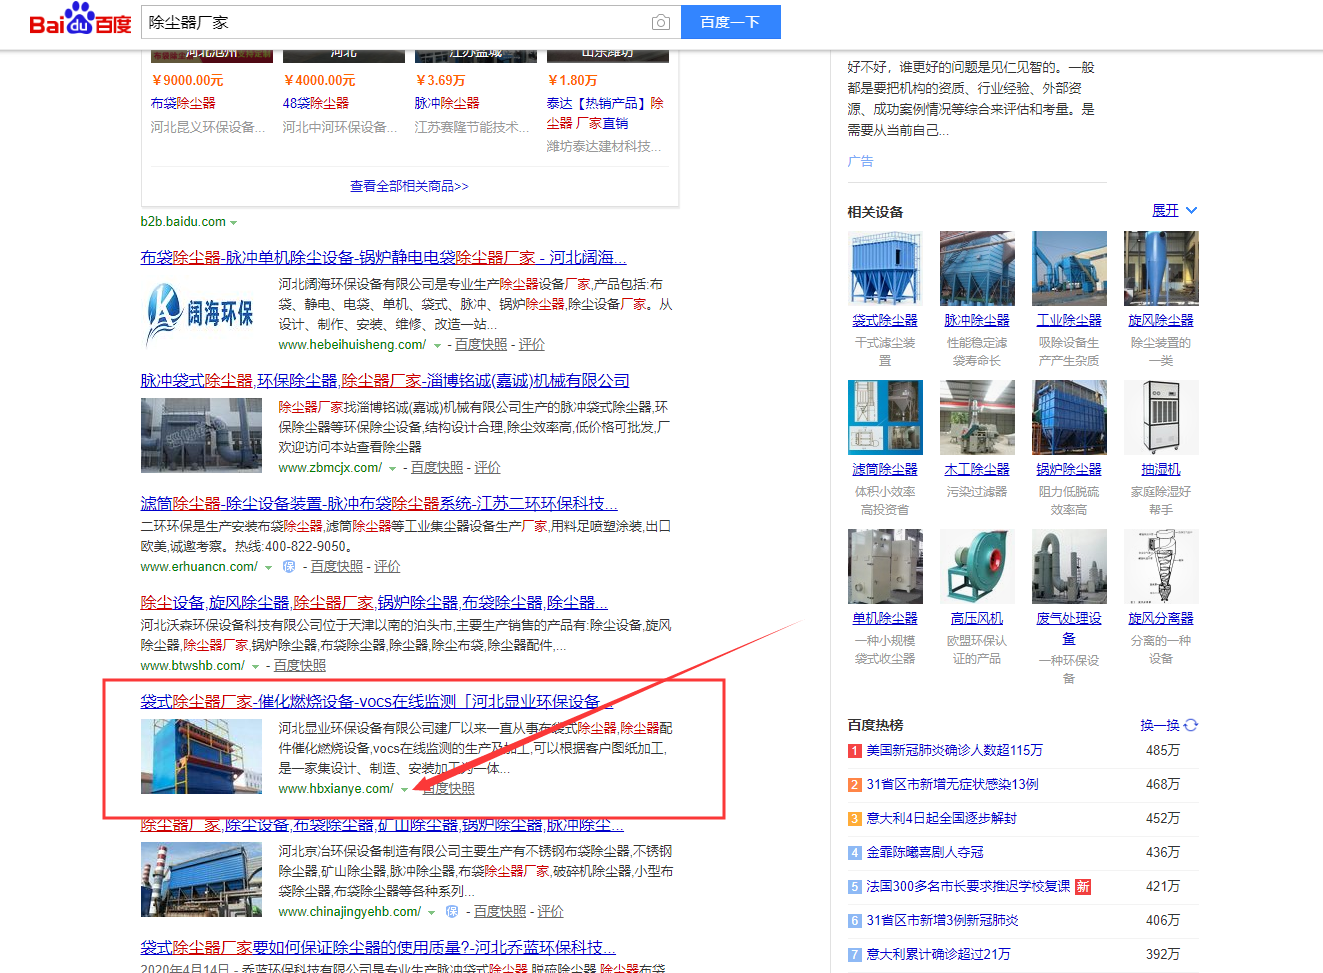Open 高压风机 equipment text link
This screenshot has width=1323, height=973.
[x=977, y=618]
